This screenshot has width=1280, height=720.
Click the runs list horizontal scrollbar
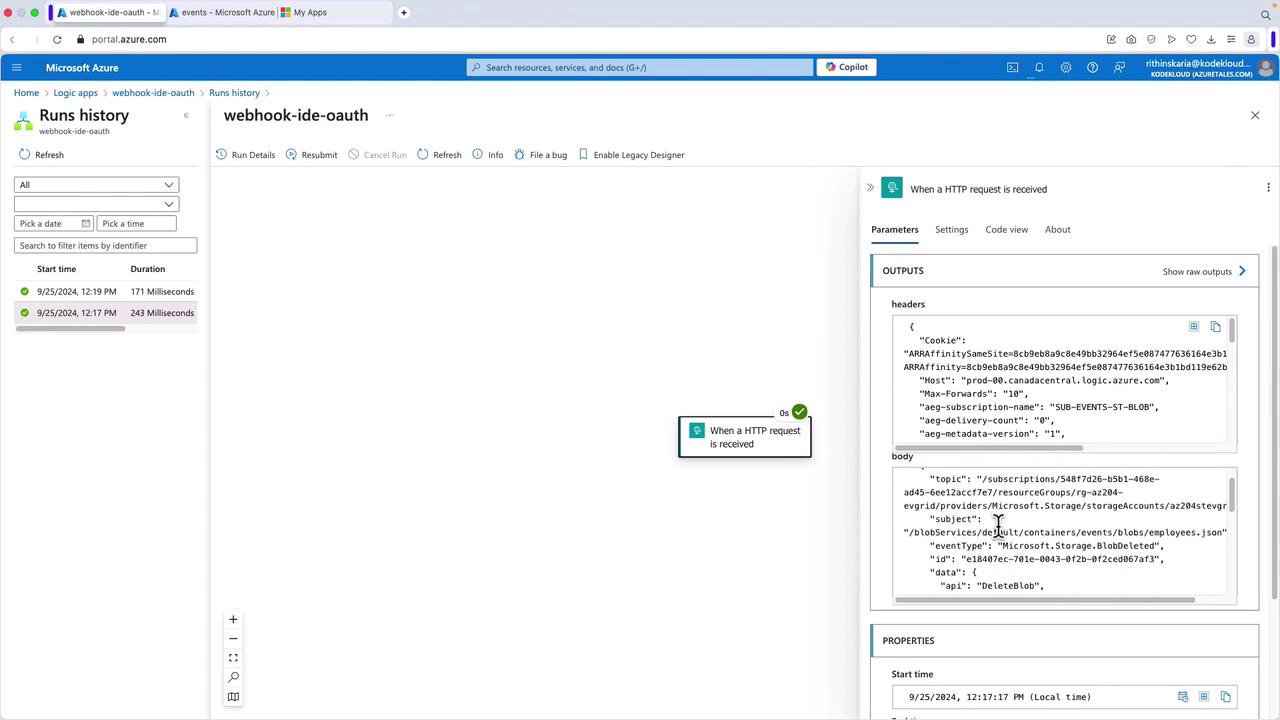point(70,329)
